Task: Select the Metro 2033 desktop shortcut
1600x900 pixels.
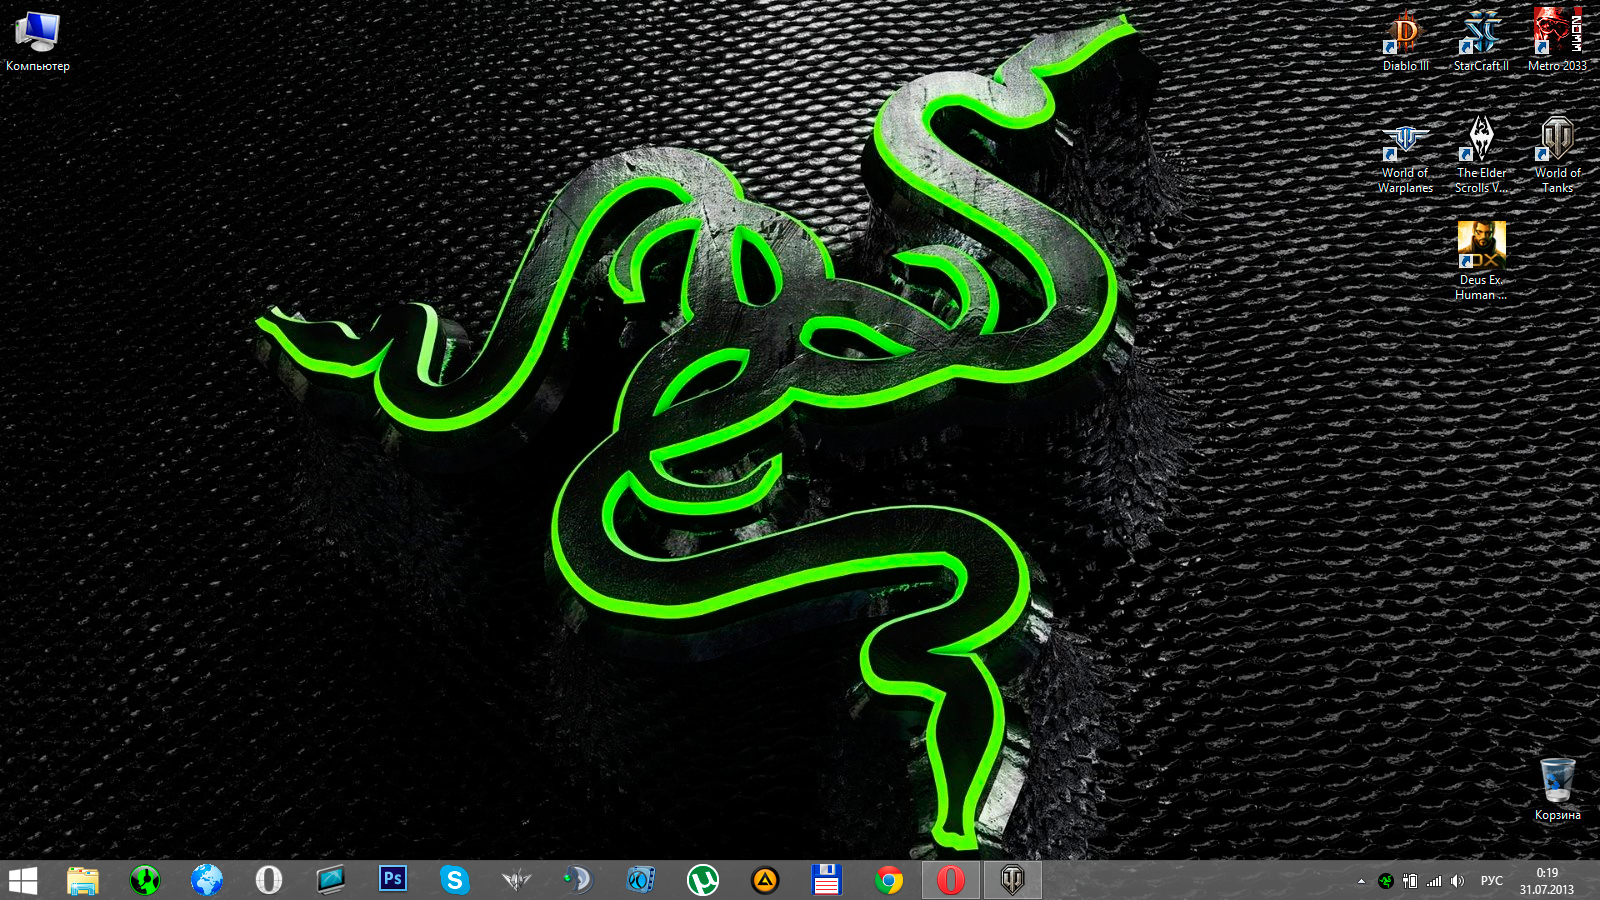Action: click(x=1557, y=42)
